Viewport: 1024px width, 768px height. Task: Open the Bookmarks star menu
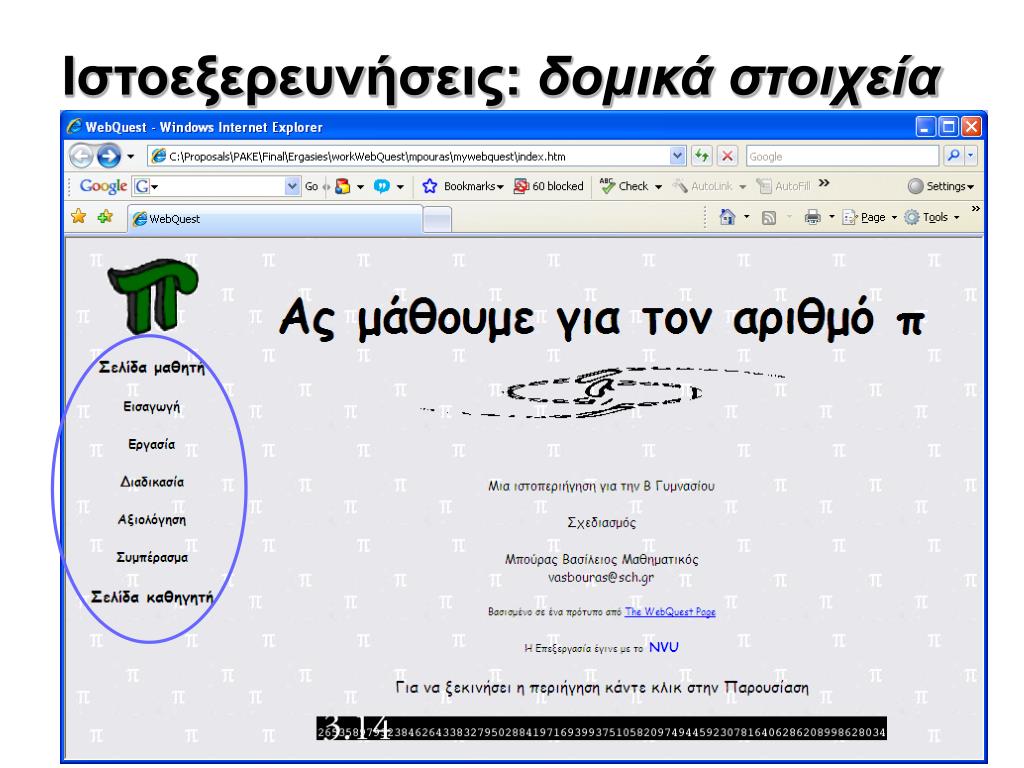(x=462, y=187)
